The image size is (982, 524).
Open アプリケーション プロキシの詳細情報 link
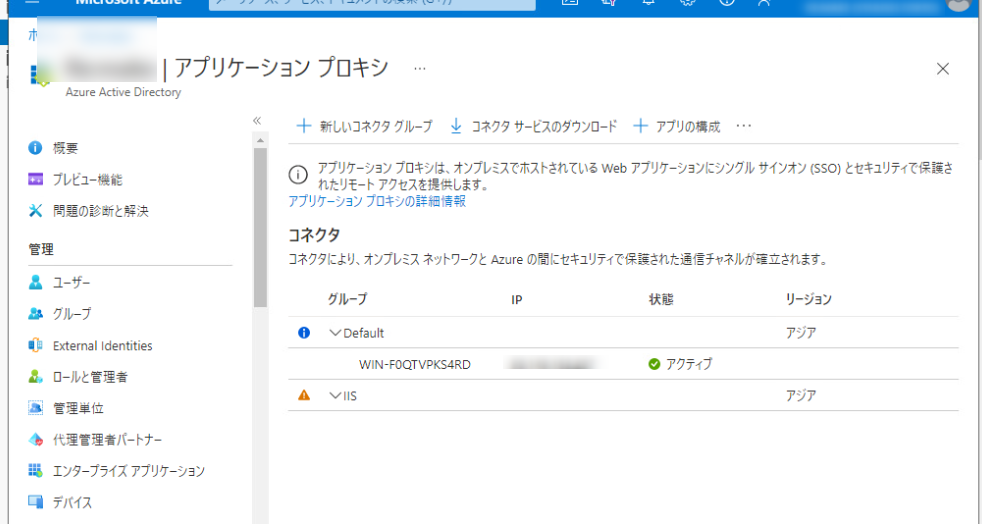pyautogui.click(x=377, y=201)
